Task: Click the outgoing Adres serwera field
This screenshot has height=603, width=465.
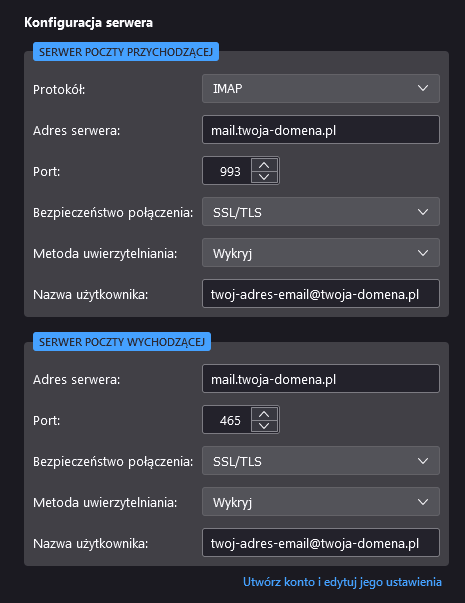Action: coord(321,379)
